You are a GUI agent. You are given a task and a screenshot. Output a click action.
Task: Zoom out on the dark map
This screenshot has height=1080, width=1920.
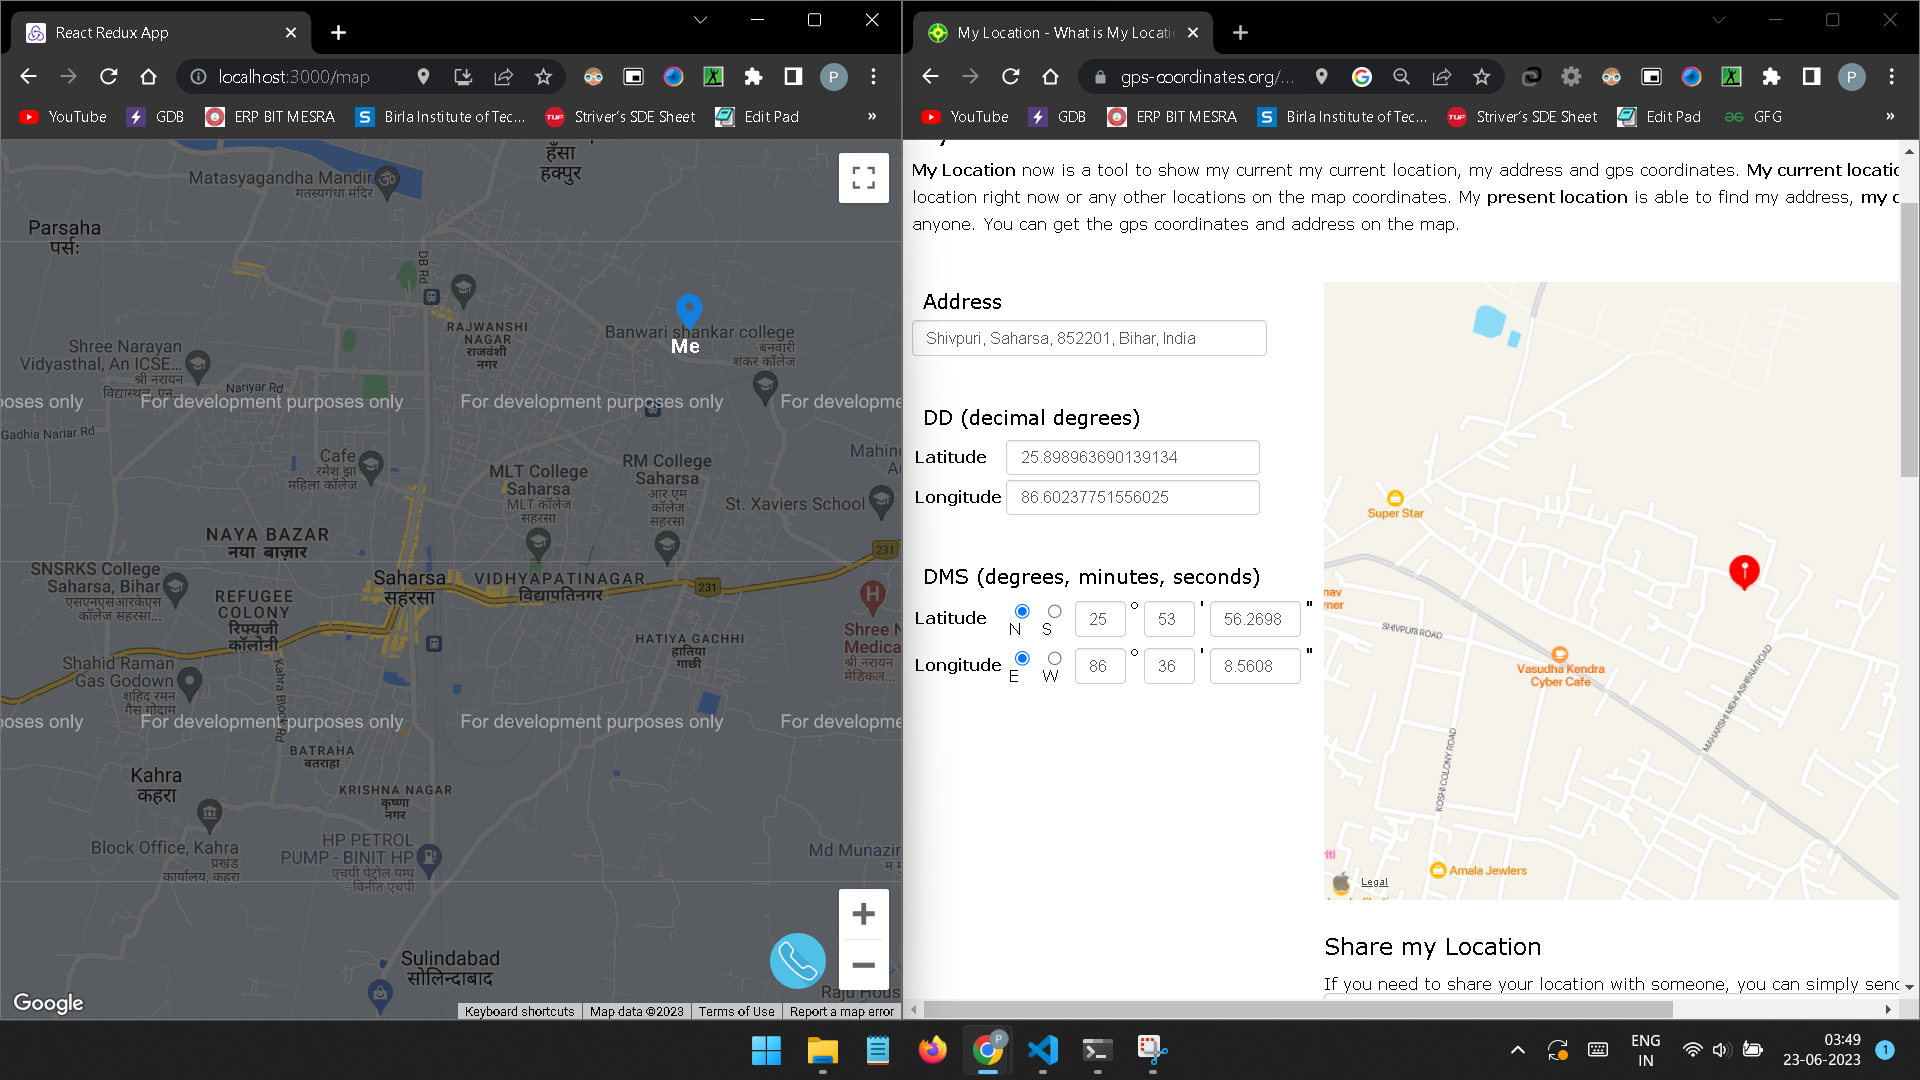[863, 965]
